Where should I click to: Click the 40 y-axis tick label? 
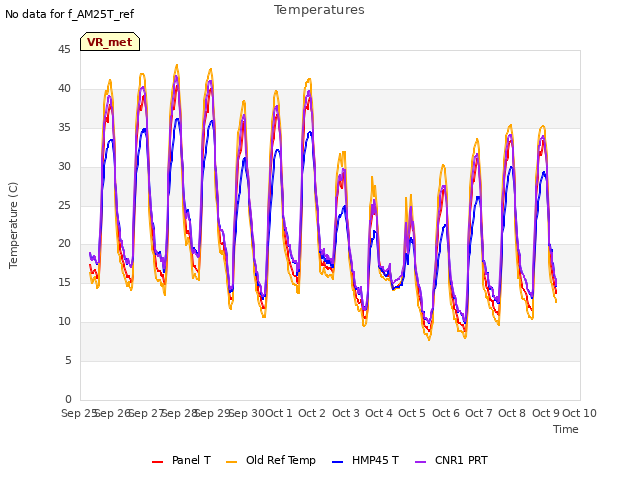(64, 88)
